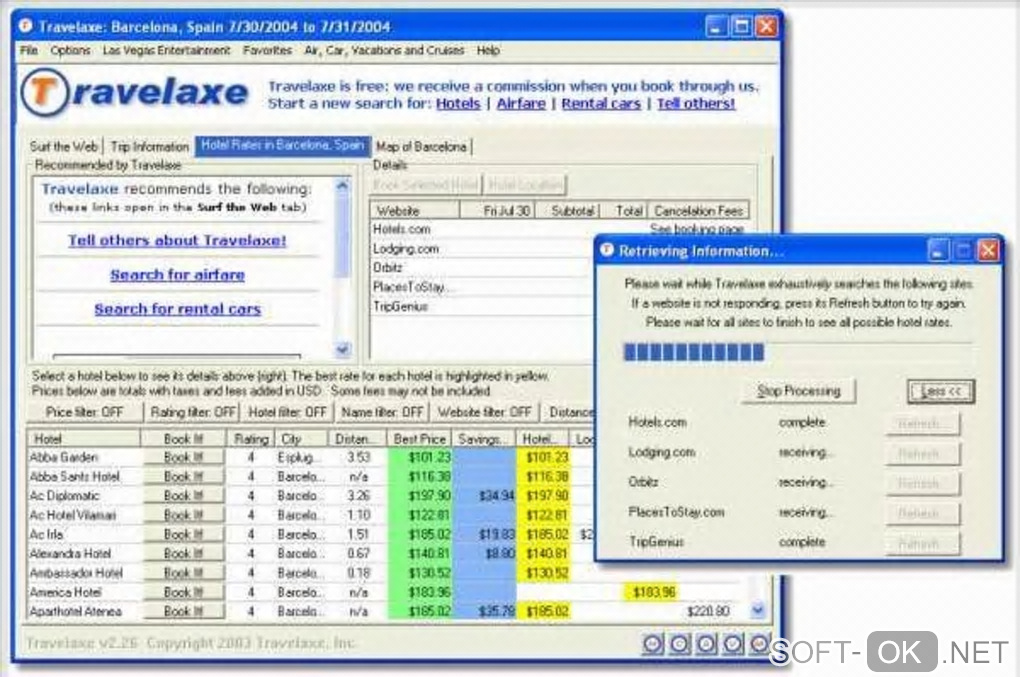The width and height of the screenshot is (1020, 677).
Task: Click Book It! for Abba Sants Hotel
Action: click(x=184, y=477)
